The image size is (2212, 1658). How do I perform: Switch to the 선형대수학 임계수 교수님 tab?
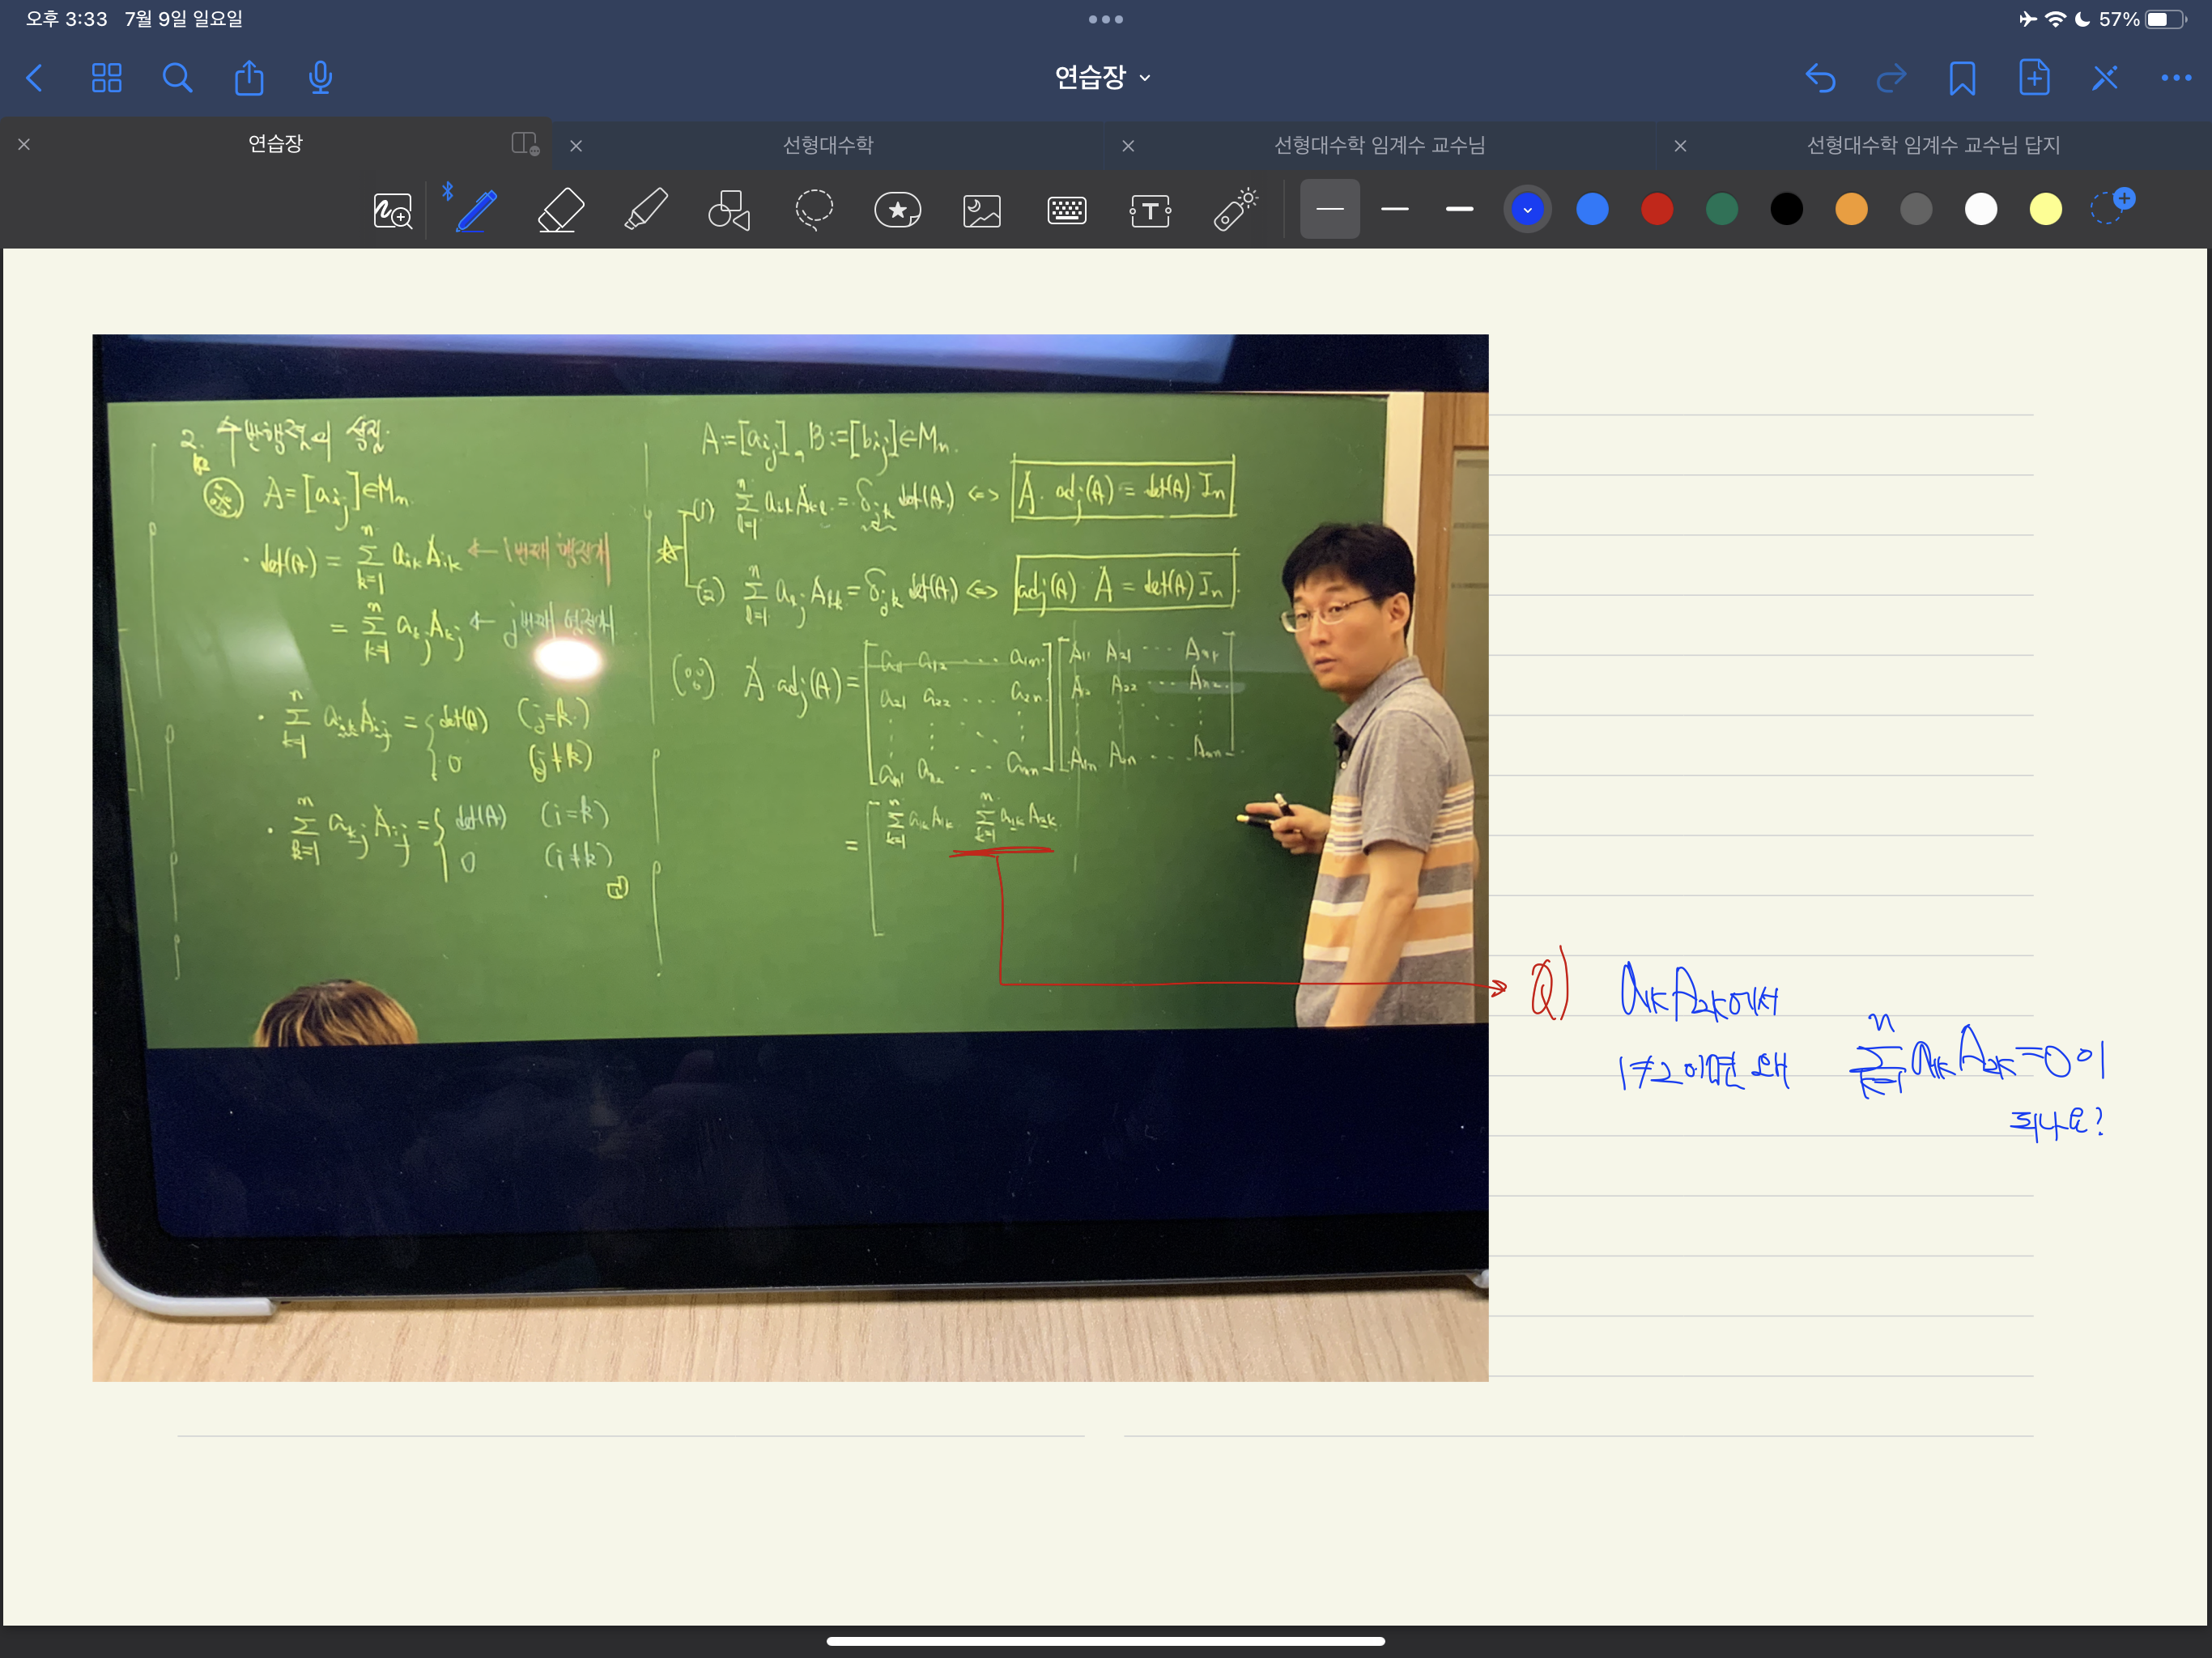tap(1379, 145)
